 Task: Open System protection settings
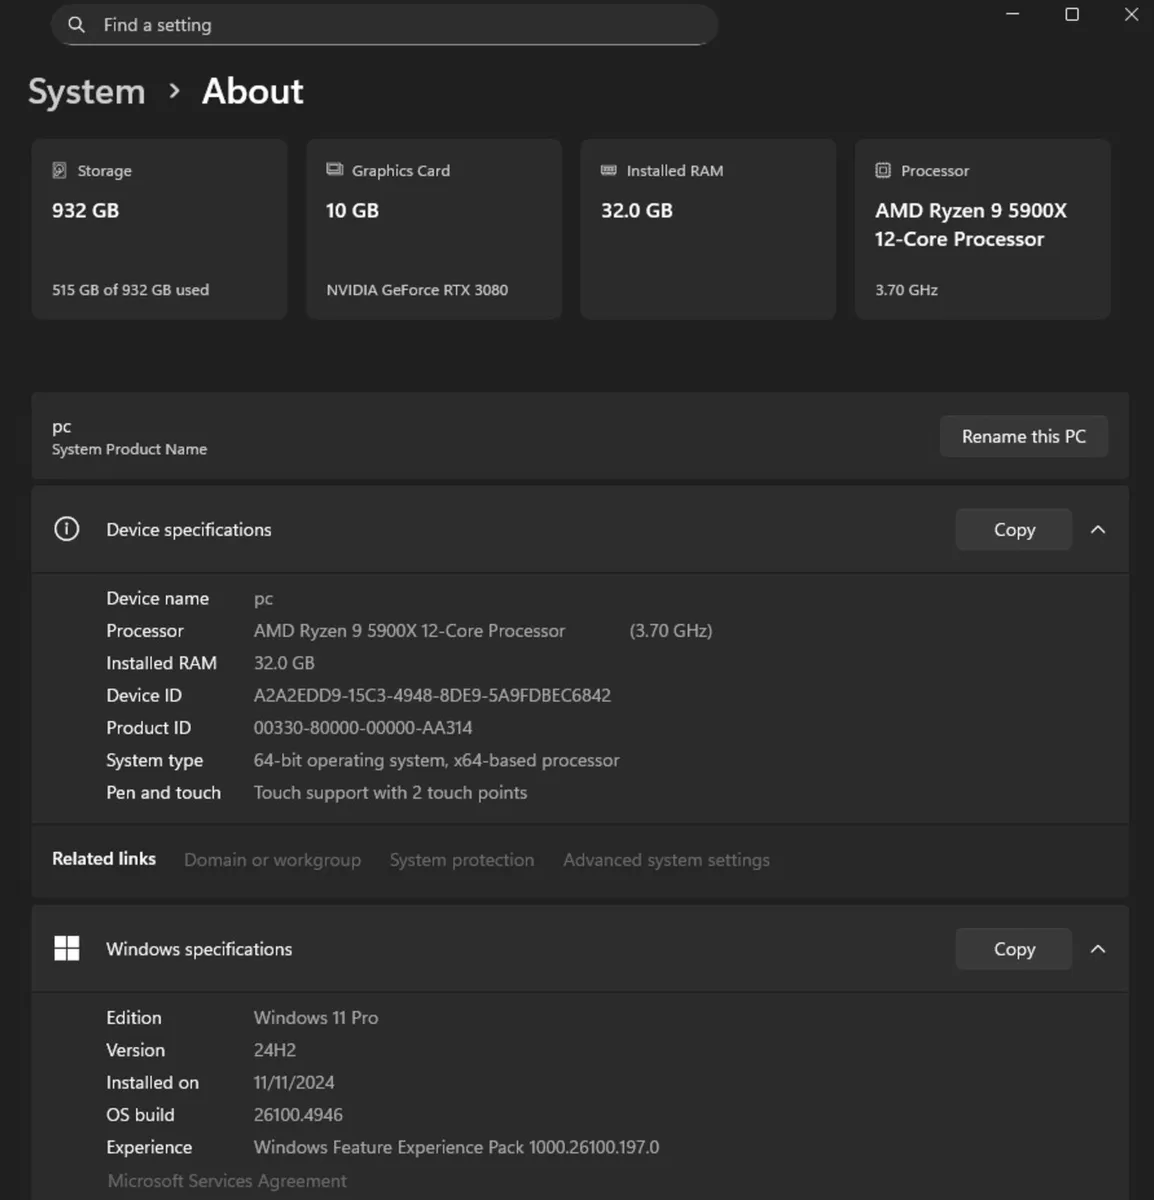click(x=461, y=859)
